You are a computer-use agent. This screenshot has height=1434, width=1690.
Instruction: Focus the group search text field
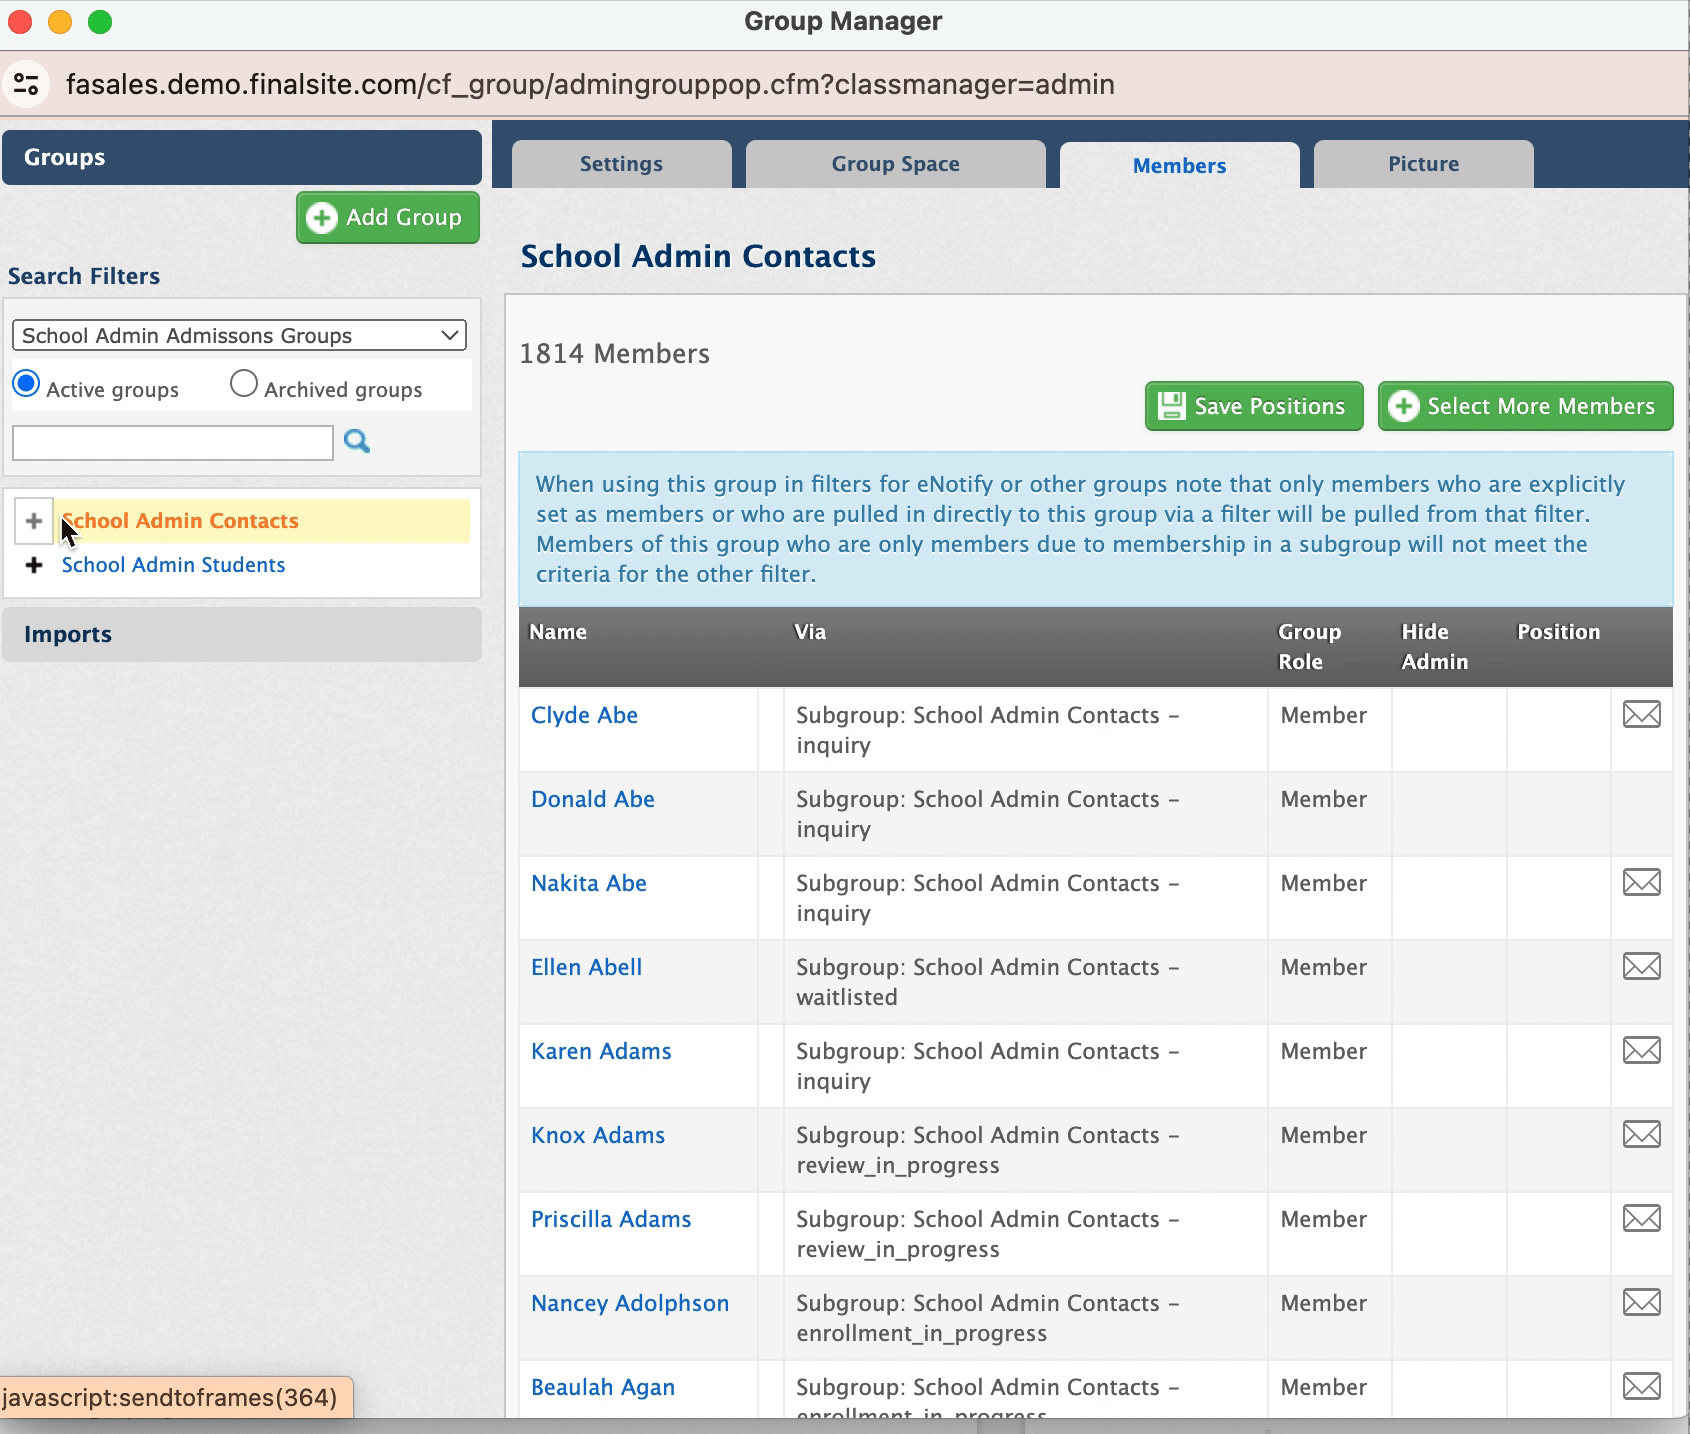pos(172,442)
